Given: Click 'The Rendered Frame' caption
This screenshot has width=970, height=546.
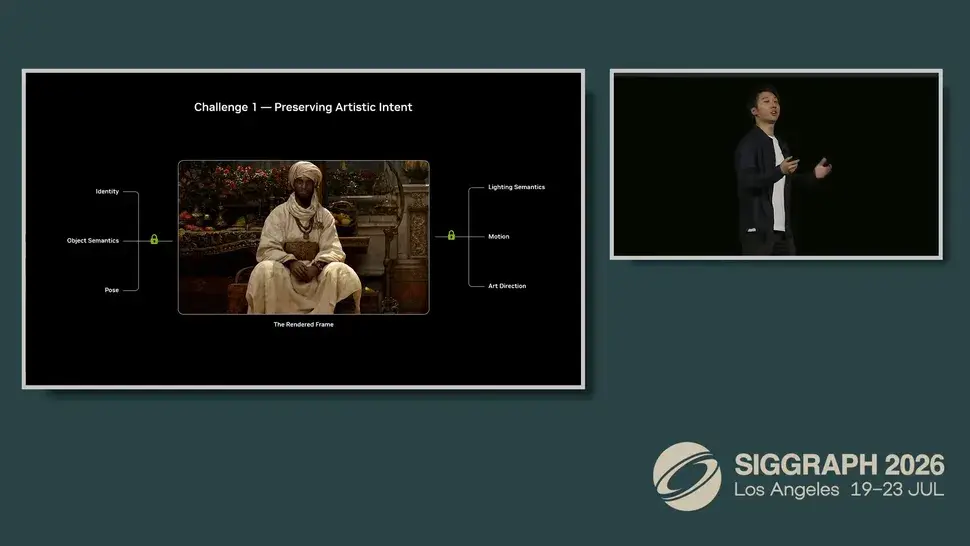Looking at the screenshot, I should point(304,325).
